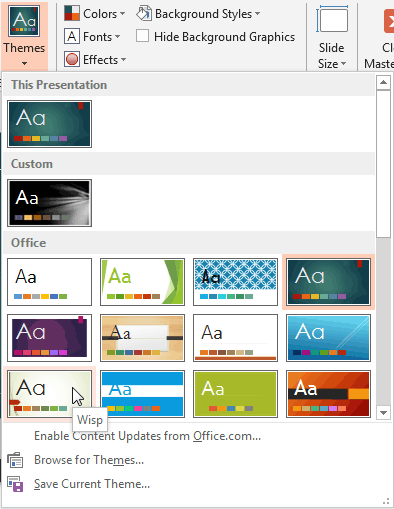Click the This Presentation section header

click(x=189, y=85)
